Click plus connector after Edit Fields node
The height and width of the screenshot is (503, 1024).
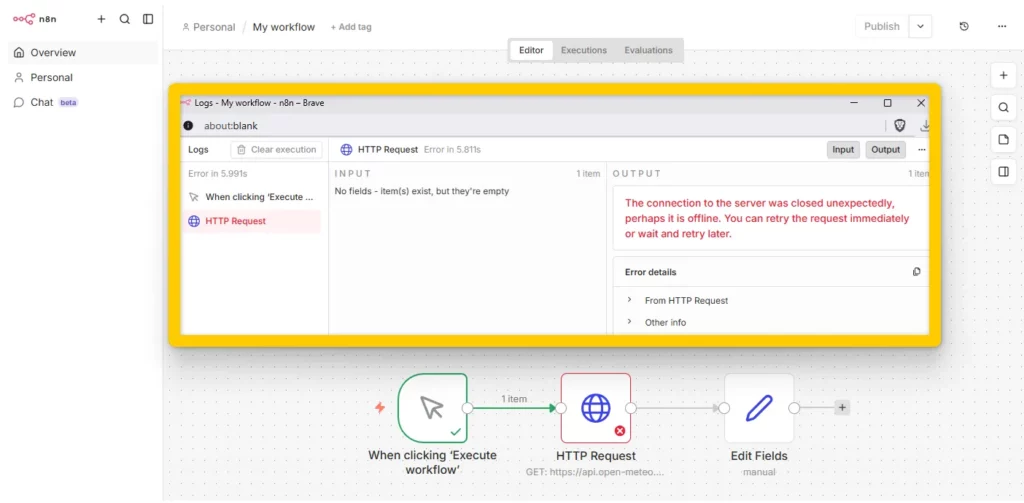pos(842,408)
